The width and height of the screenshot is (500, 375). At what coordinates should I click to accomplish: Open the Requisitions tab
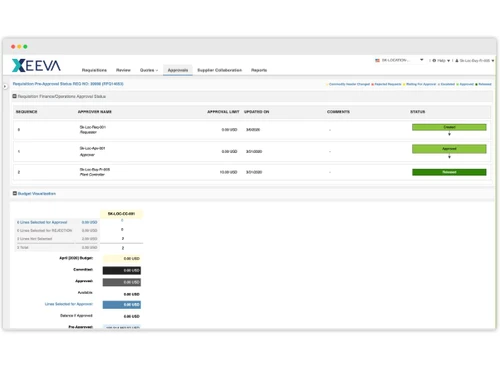point(94,70)
